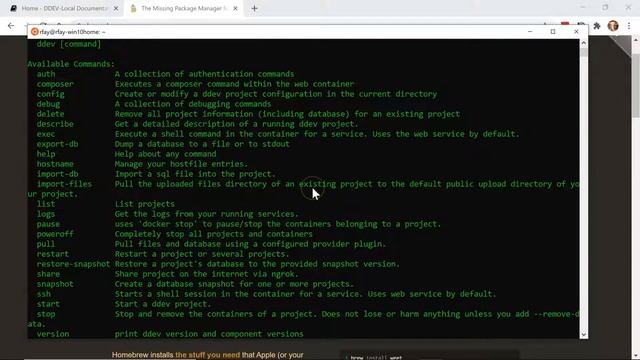Open the browser extensions puzzle icon

(x=597, y=26)
